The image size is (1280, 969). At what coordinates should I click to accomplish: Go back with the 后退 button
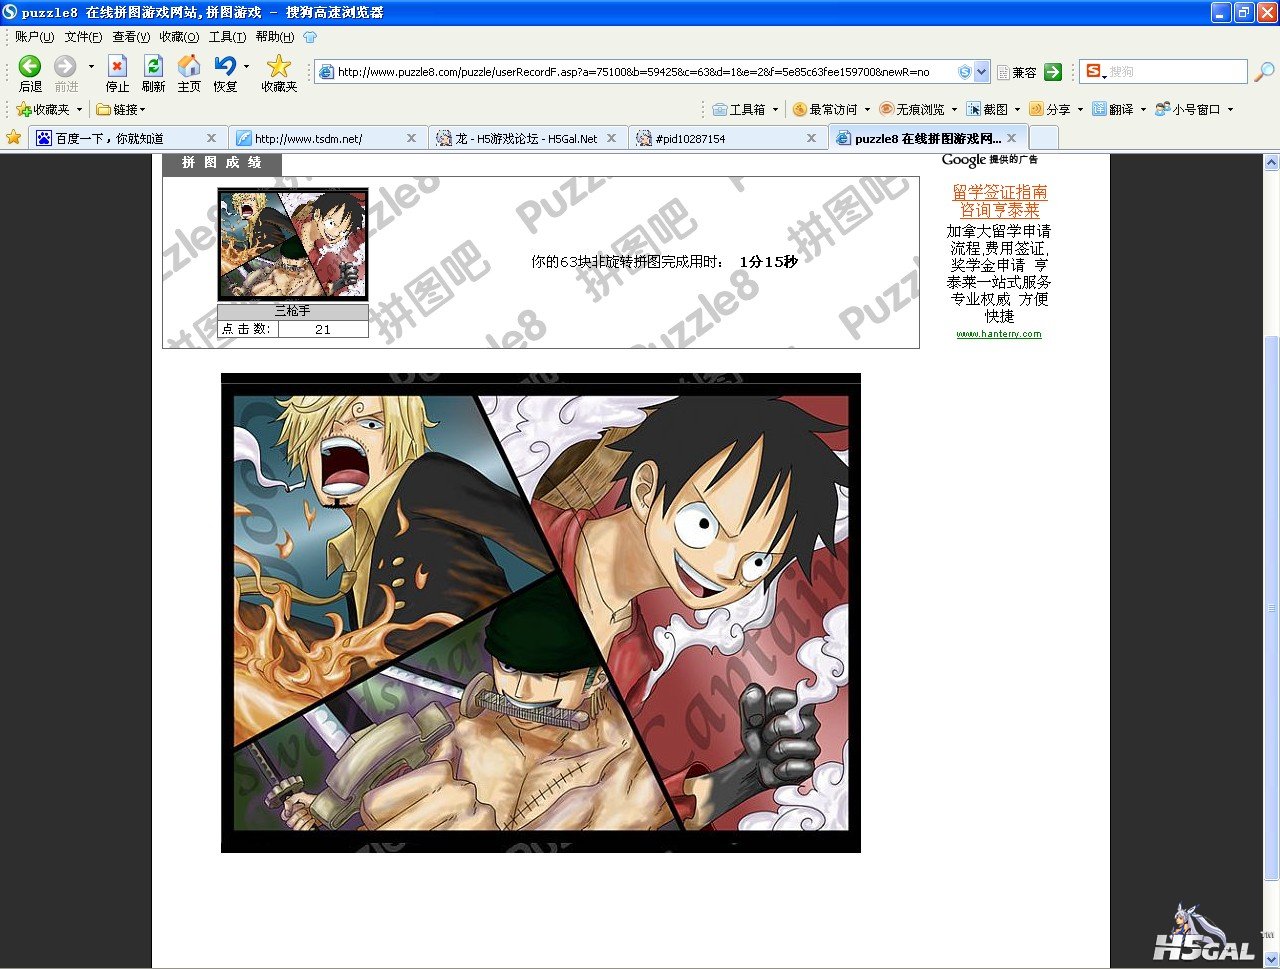click(x=30, y=73)
